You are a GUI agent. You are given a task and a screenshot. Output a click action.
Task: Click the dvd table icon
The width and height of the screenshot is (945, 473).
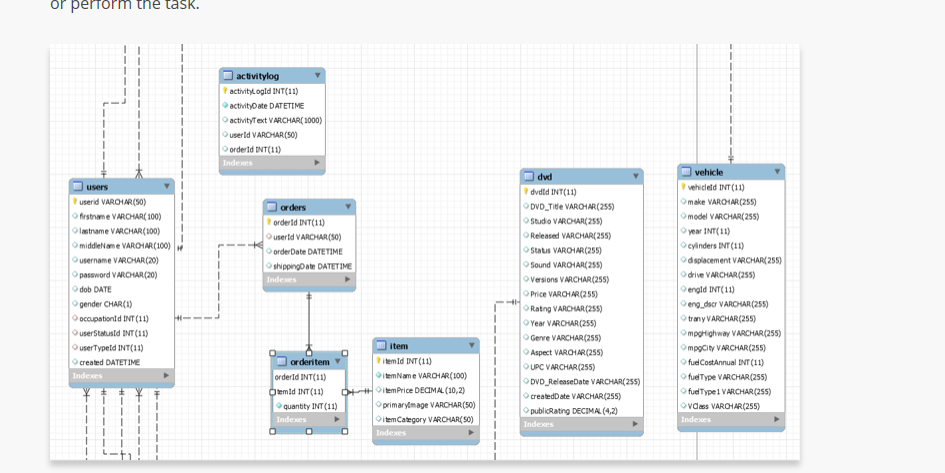529,177
